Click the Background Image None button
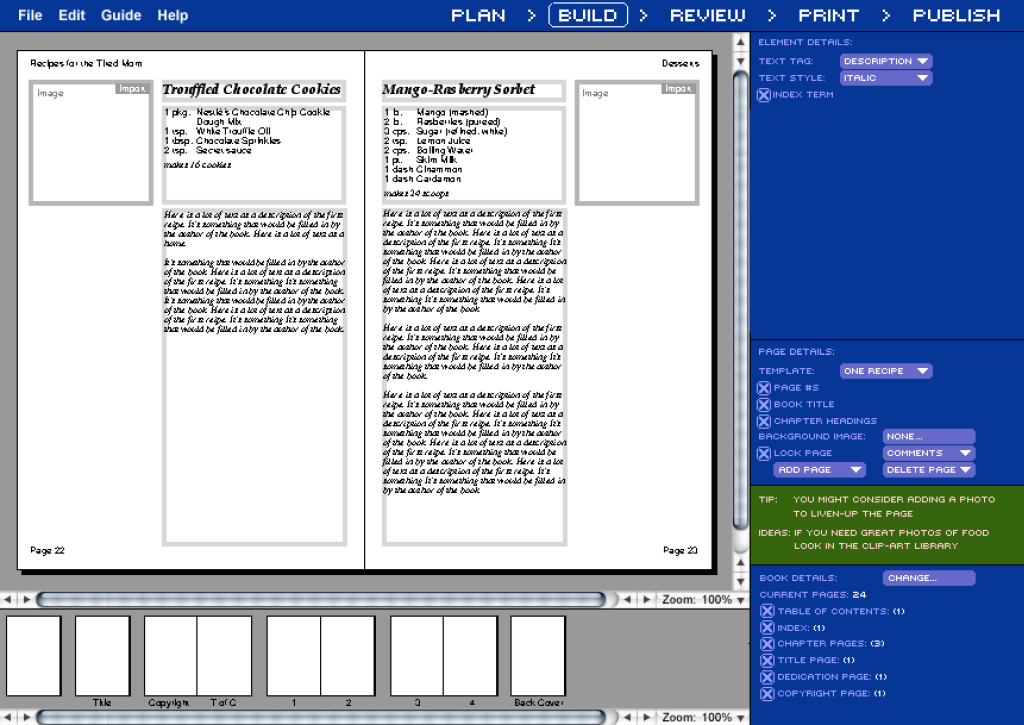The image size is (1024, 725). coord(928,436)
